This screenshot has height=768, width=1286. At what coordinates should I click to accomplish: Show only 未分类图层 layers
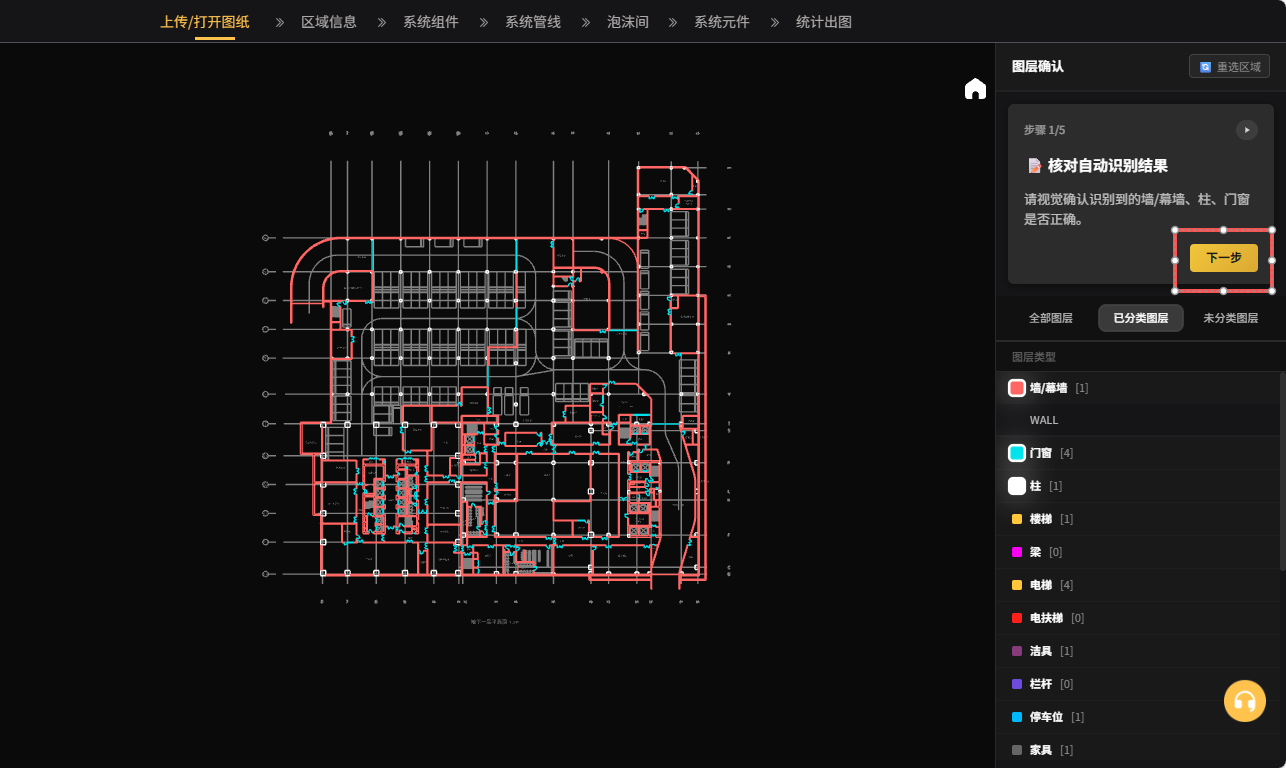click(x=1230, y=318)
